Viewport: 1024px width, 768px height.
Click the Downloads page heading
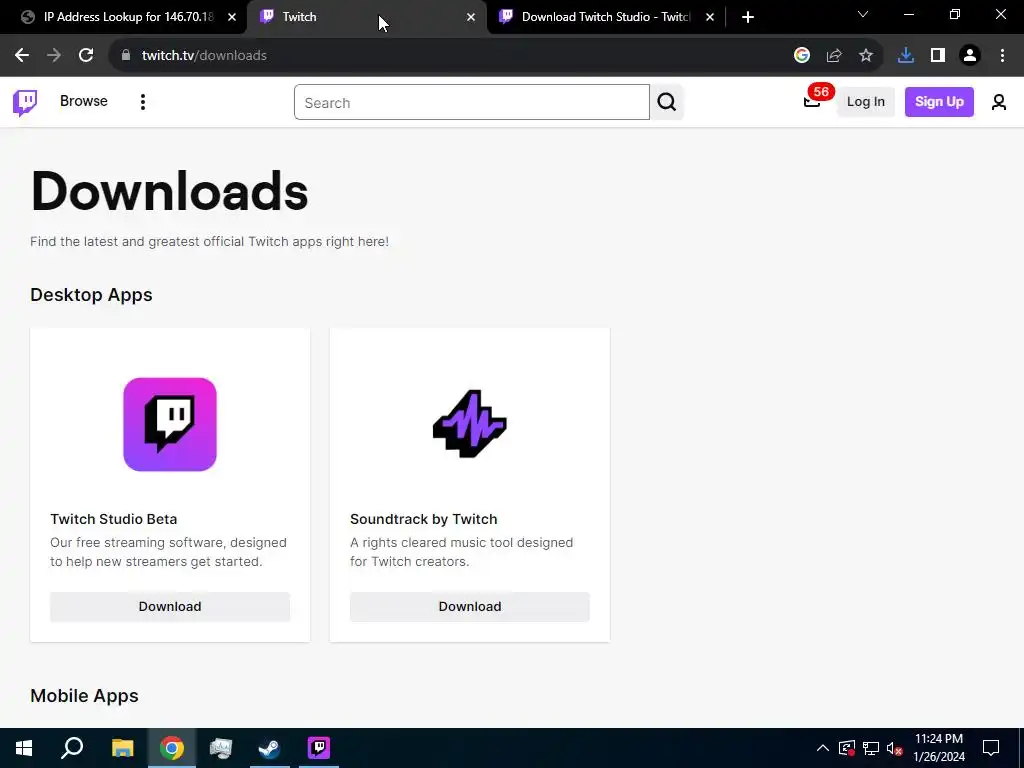click(x=169, y=191)
